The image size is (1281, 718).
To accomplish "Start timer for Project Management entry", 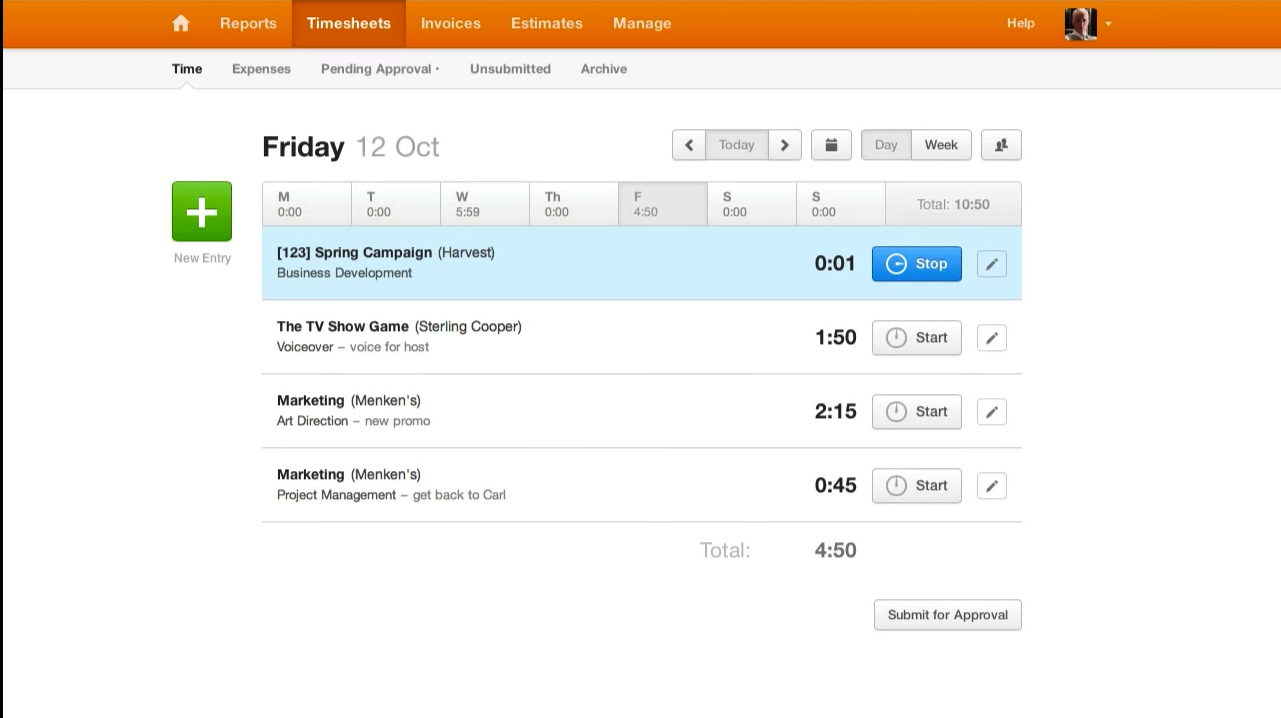I will [917, 486].
